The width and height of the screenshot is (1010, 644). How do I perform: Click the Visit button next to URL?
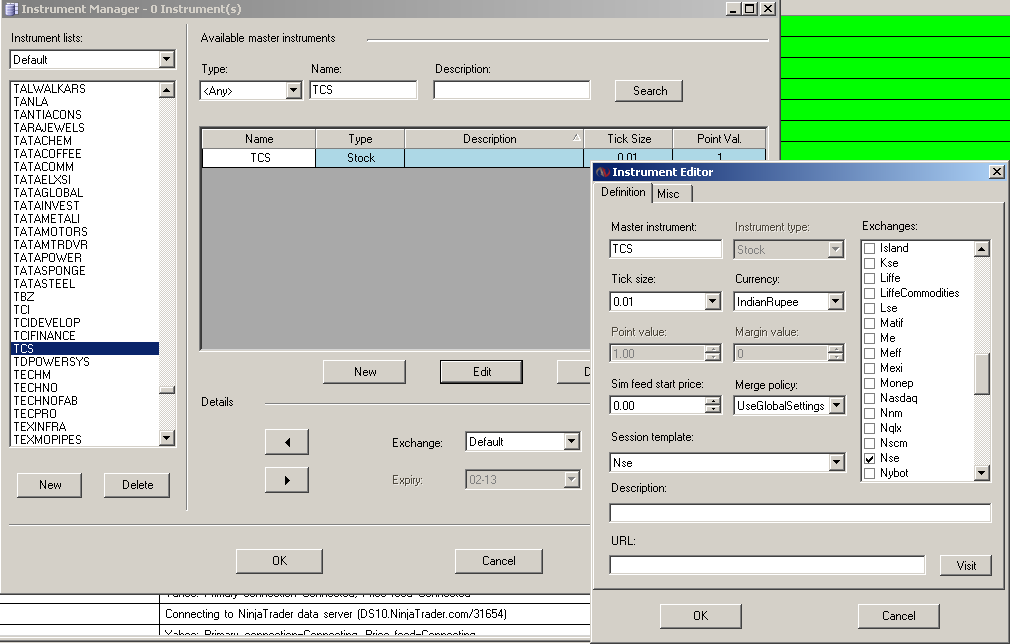pos(966,565)
